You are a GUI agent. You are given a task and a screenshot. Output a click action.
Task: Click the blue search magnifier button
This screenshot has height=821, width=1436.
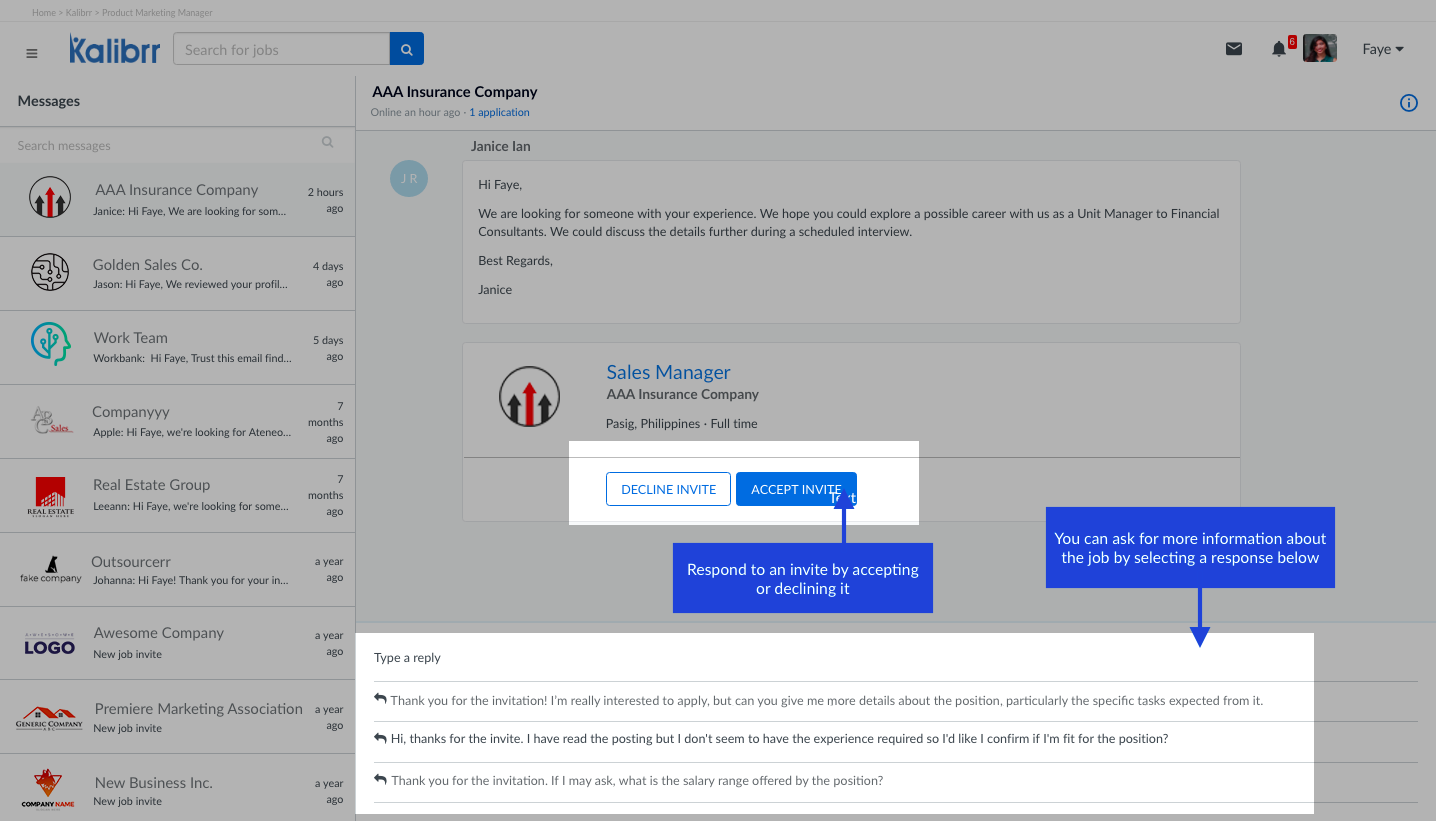[406, 49]
